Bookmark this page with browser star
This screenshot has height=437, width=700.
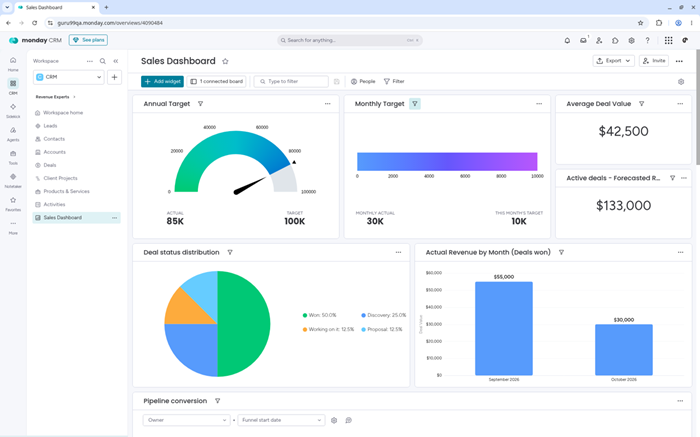coord(641,23)
